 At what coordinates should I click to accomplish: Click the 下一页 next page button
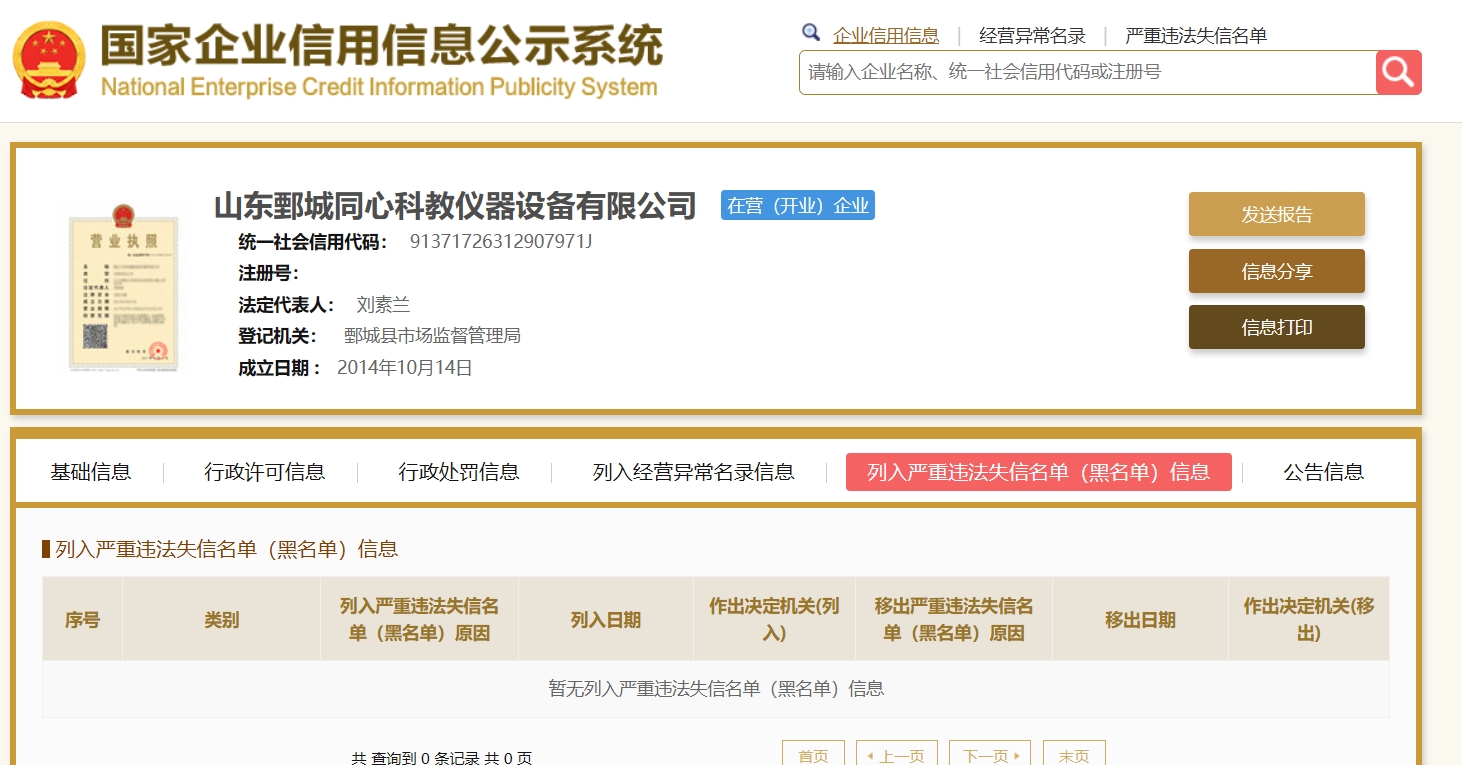click(990, 755)
